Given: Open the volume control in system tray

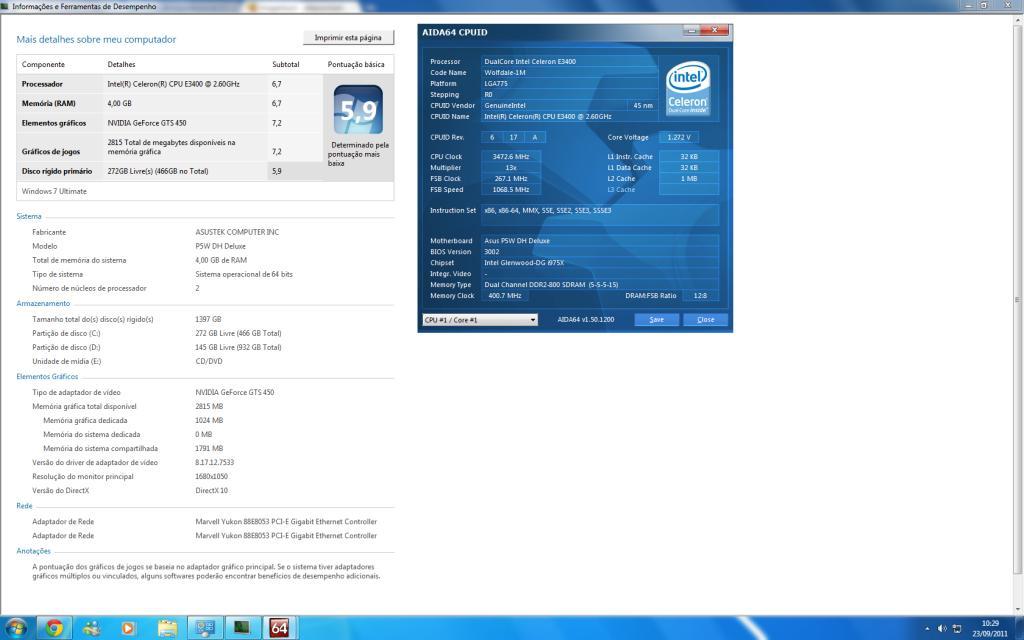Looking at the screenshot, I should point(942,628).
